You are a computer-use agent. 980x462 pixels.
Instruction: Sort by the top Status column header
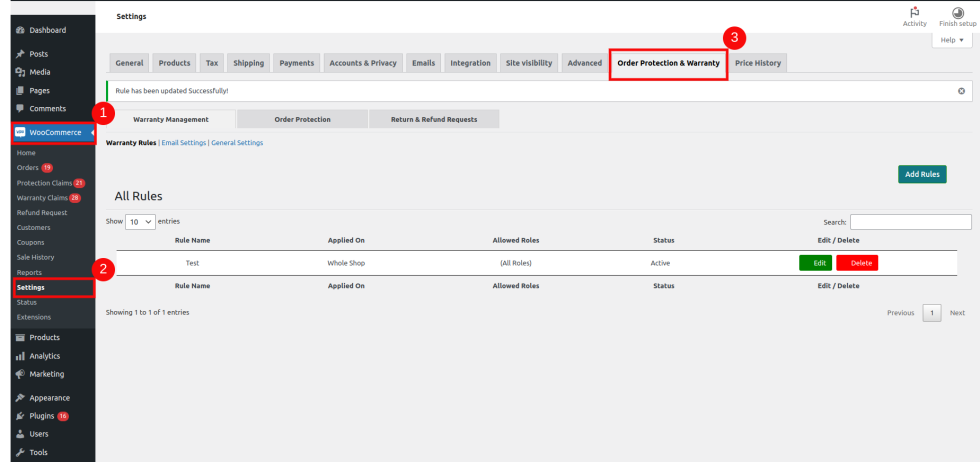(664, 240)
